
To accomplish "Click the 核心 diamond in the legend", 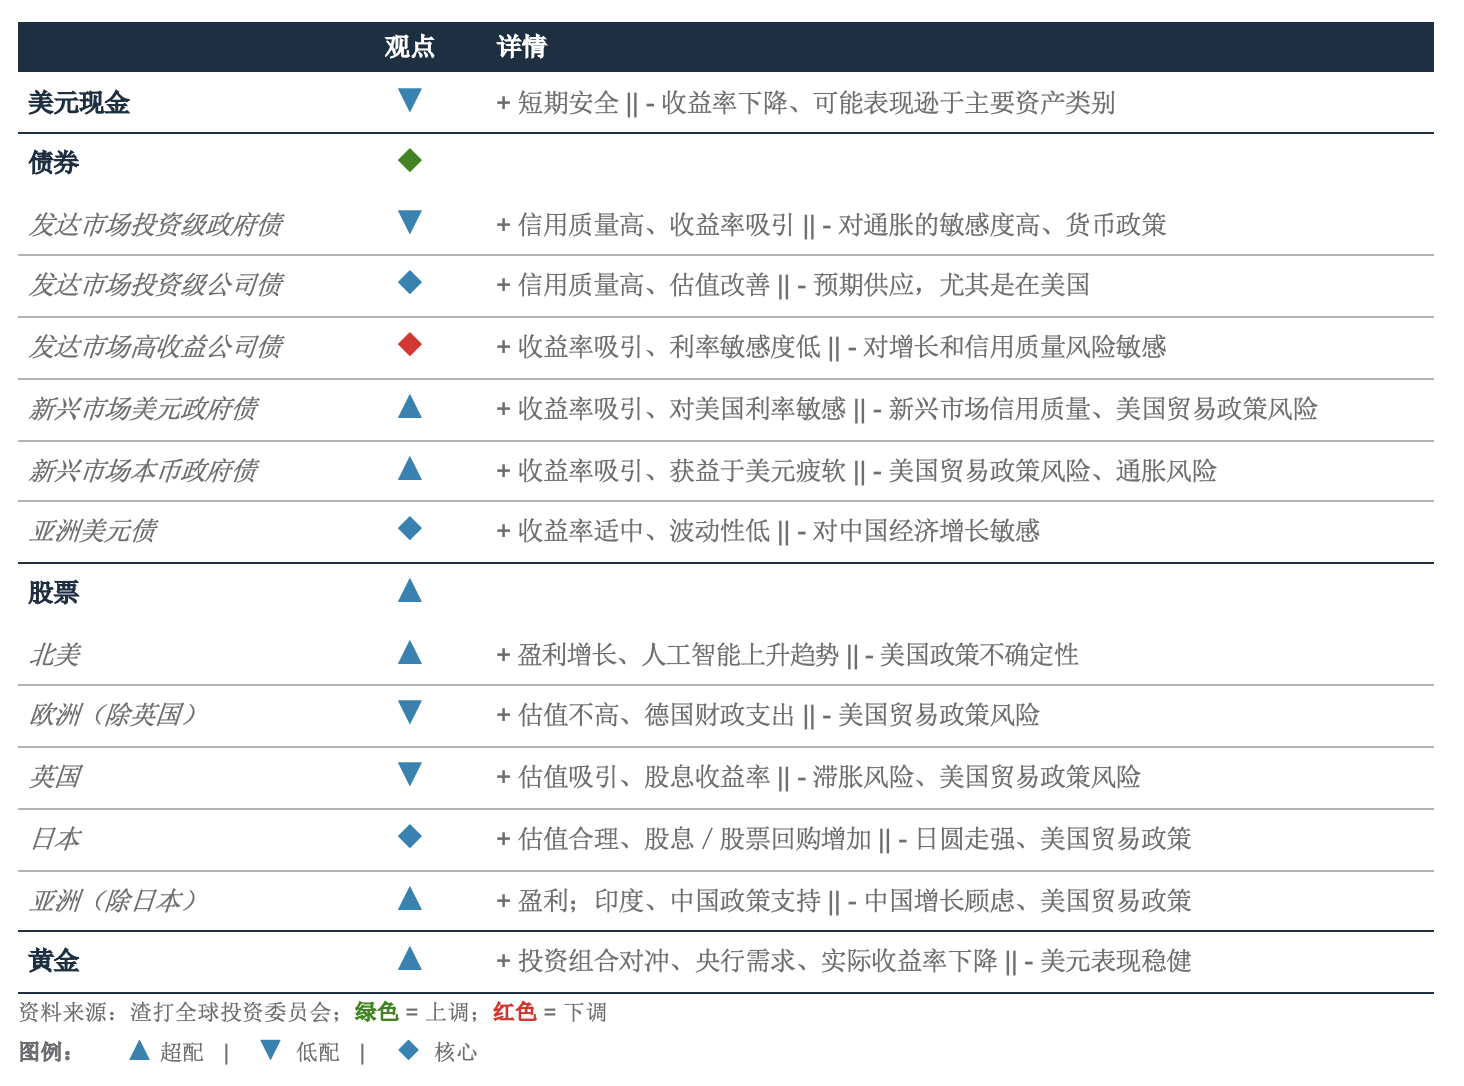I will pyautogui.click(x=408, y=1050).
